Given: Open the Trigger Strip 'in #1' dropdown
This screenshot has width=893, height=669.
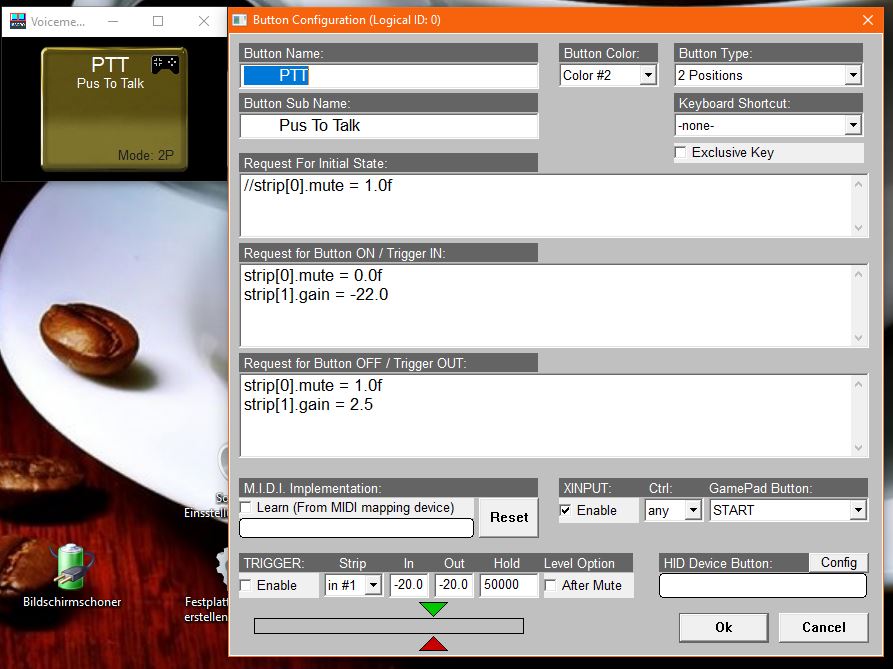Looking at the screenshot, I should pyautogui.click(x=373, y=585).
